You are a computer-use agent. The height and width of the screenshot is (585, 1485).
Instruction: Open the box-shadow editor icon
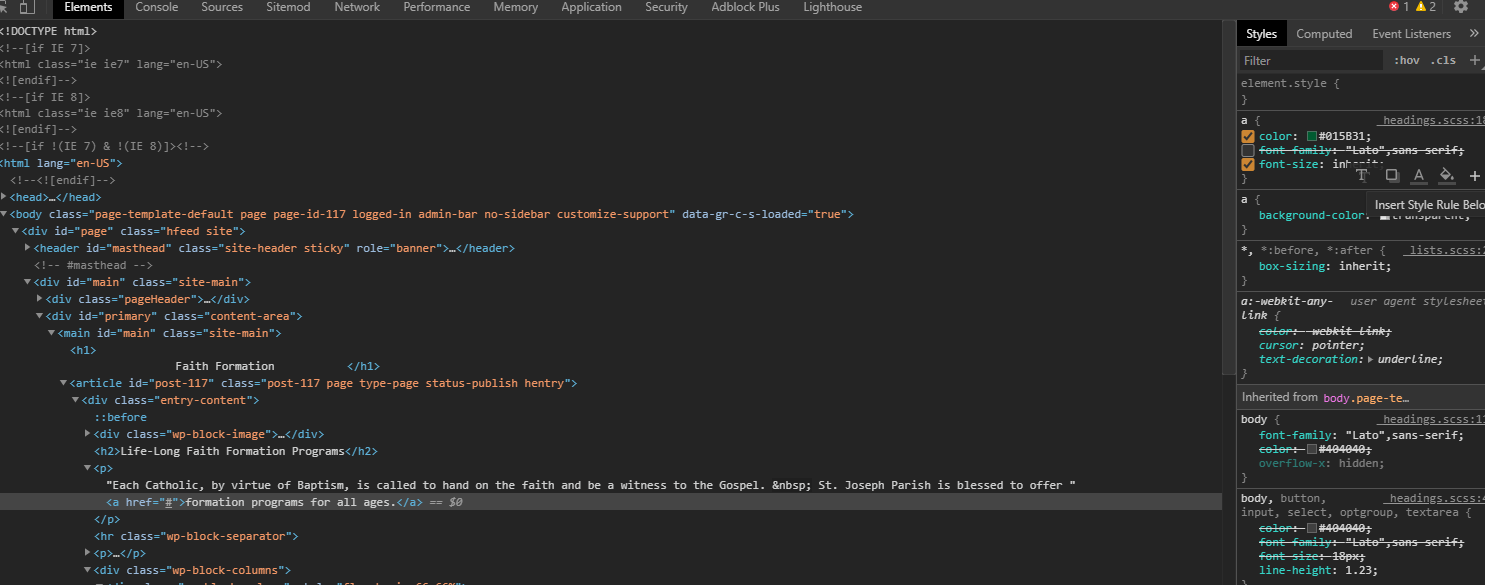click(x=1391, y=176)
